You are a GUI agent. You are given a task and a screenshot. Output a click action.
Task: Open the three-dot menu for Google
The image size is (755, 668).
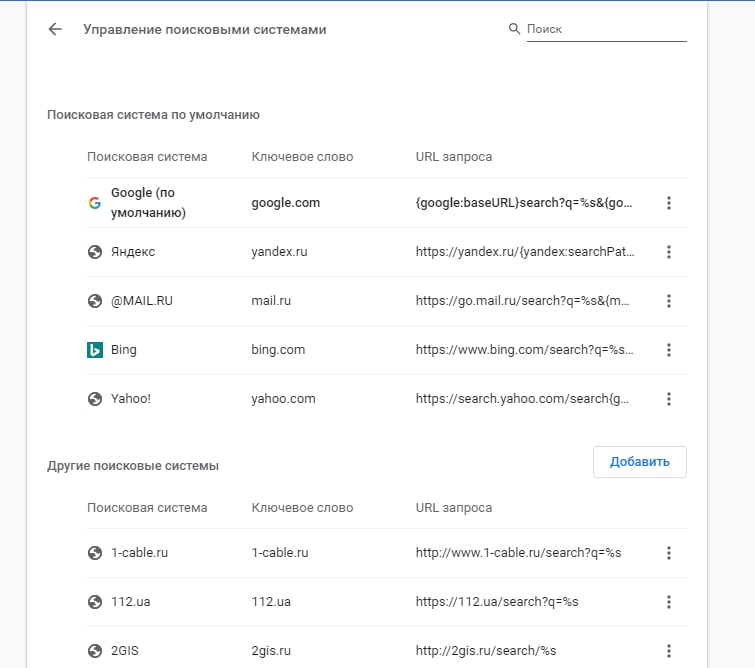coord(669,203)
